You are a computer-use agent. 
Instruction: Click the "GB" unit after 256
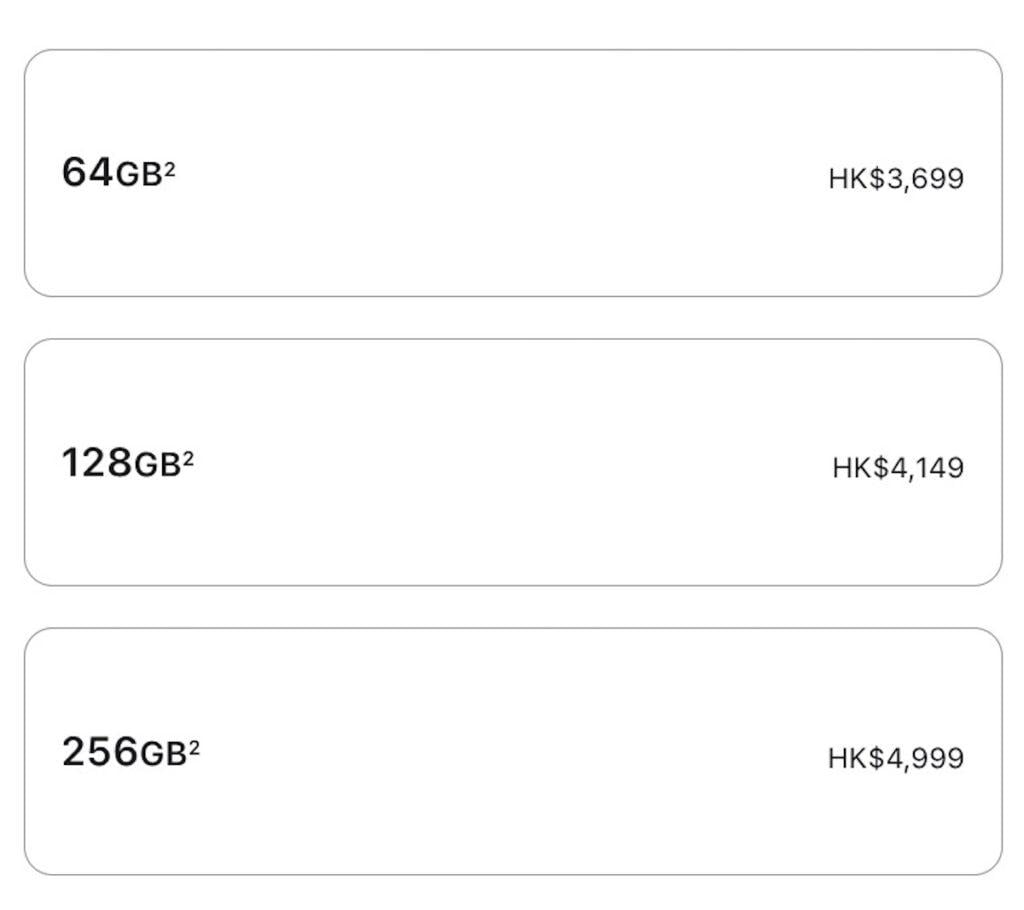[163, 755]
